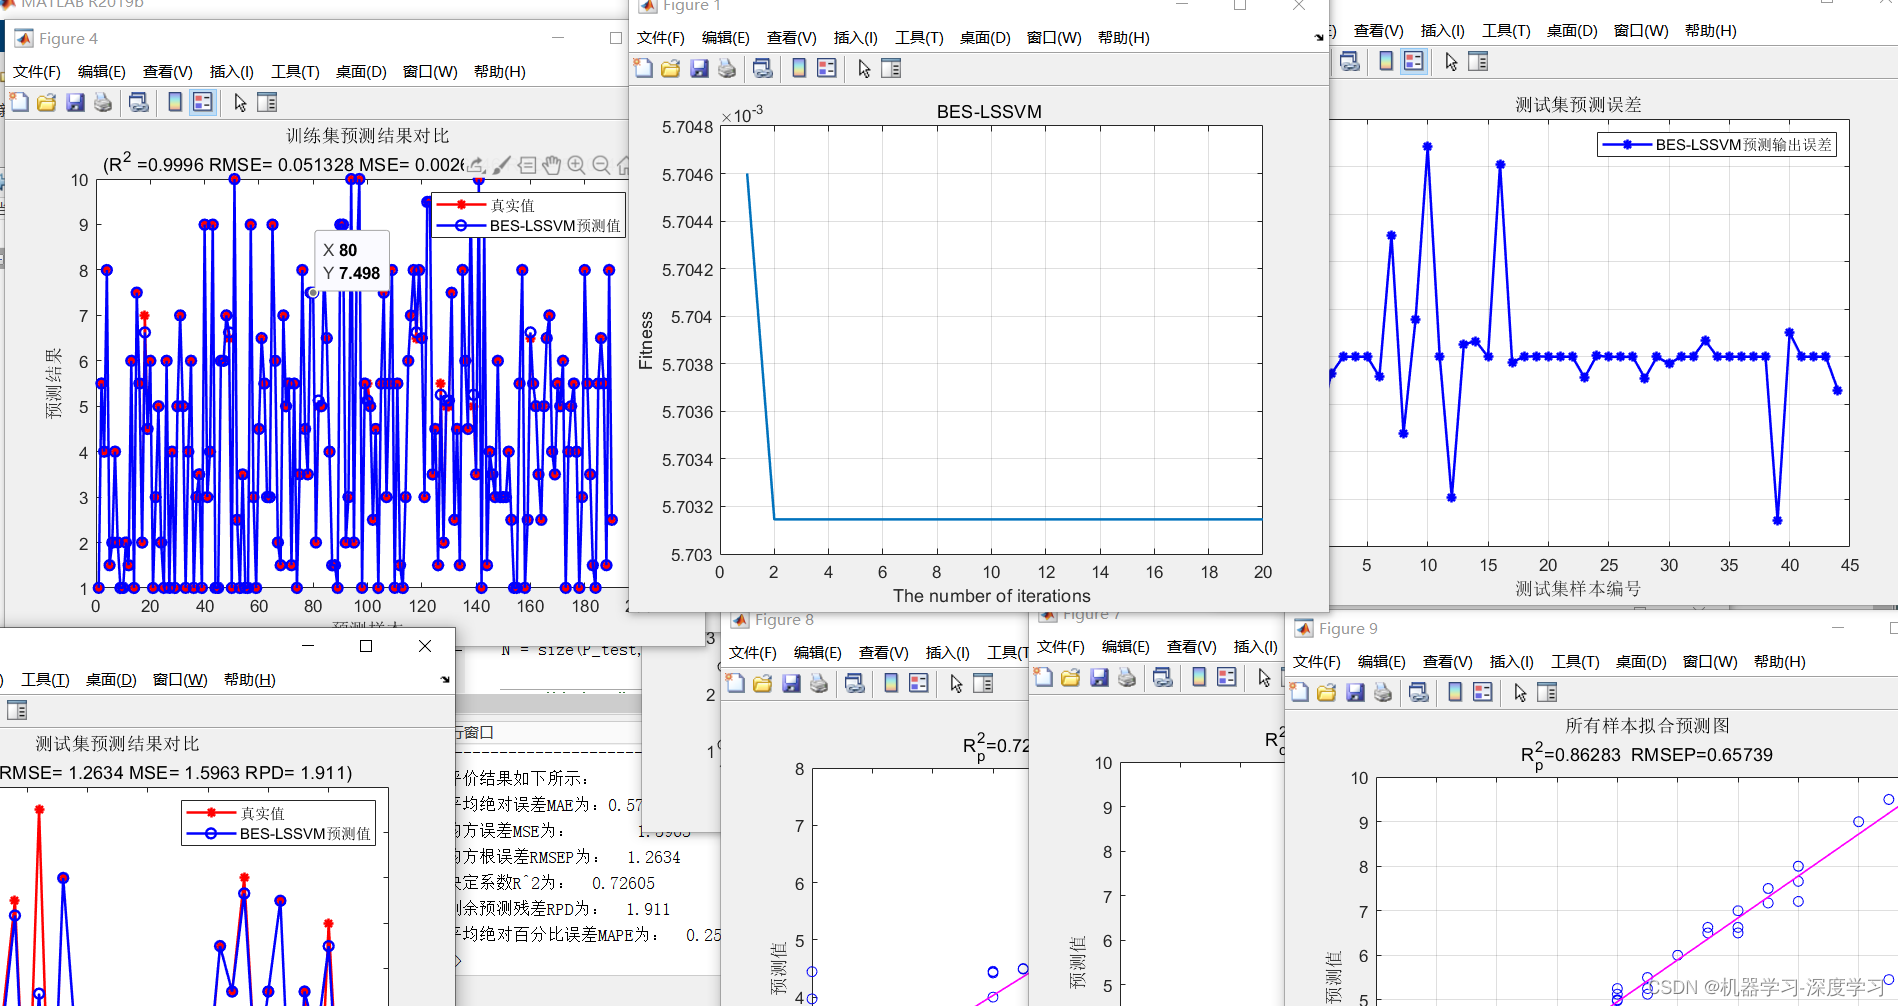
Task: Save Figure 9 with the floppy disk icon
Action: (1355, 692)
